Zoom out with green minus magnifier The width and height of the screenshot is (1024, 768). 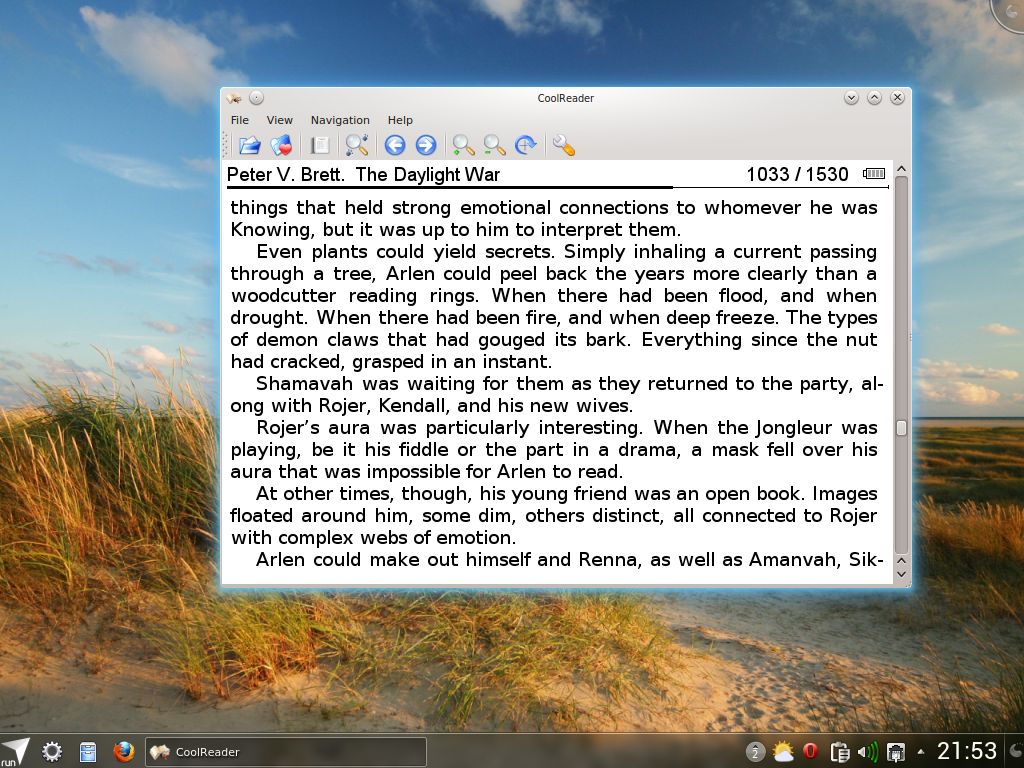pos(494,145)
